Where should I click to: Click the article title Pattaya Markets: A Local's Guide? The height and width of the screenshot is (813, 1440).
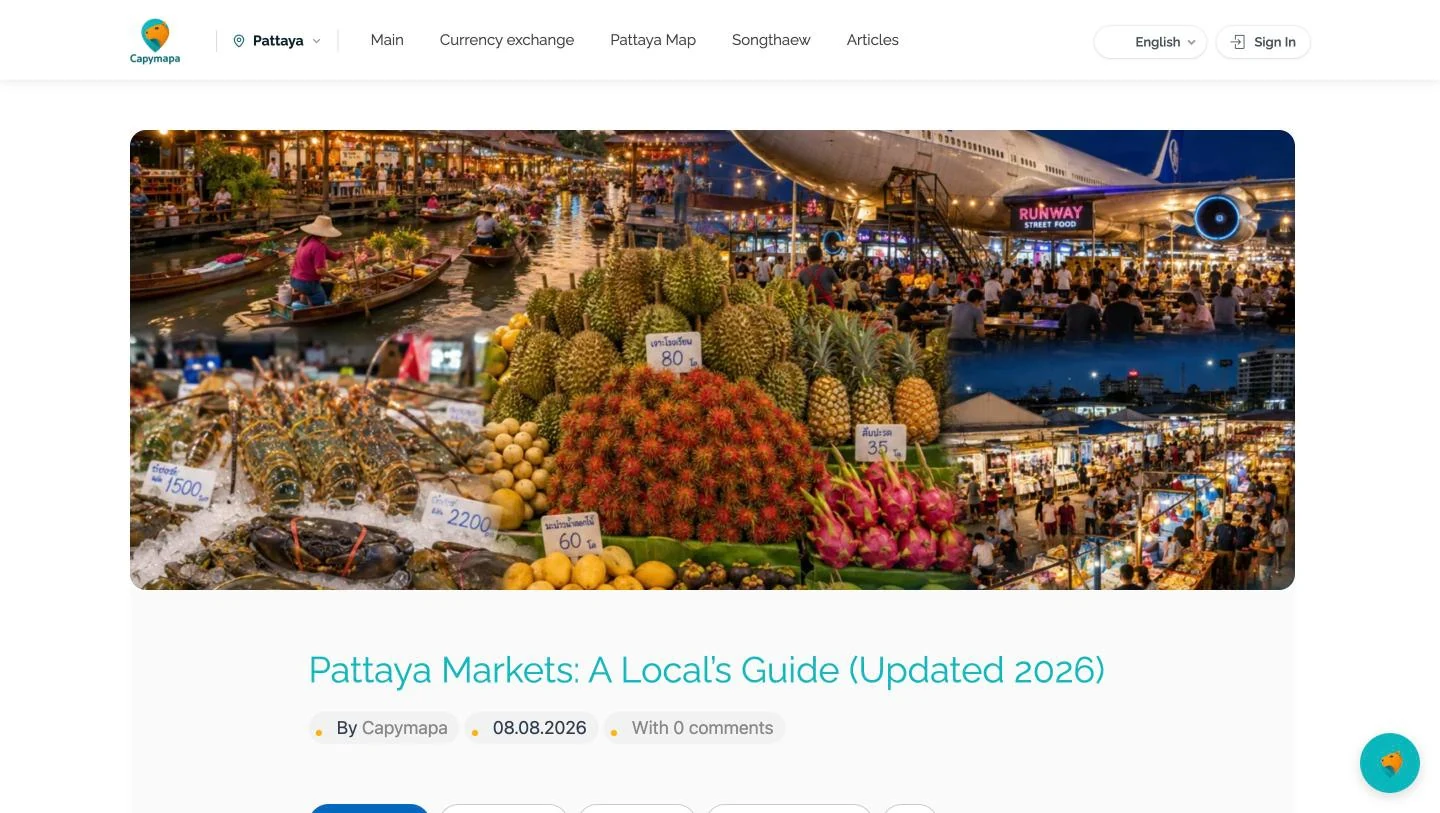[x=707, y=670]
